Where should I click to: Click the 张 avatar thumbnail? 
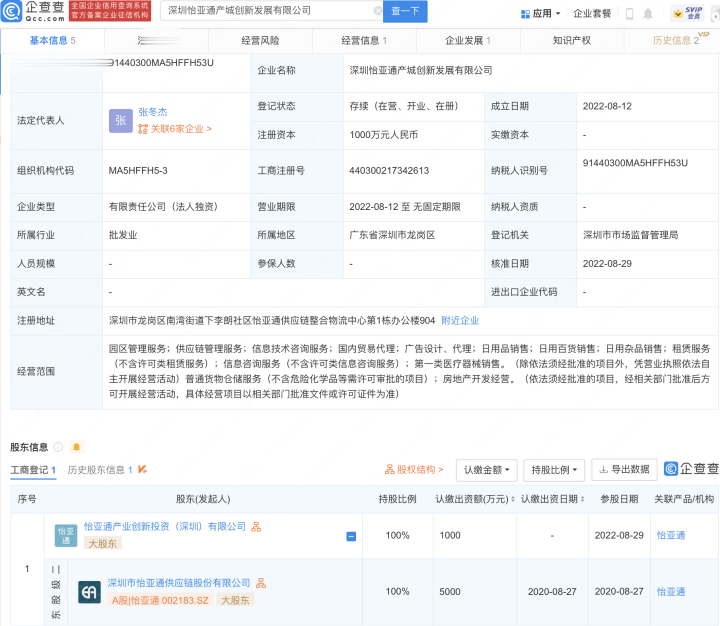[121, 121]
